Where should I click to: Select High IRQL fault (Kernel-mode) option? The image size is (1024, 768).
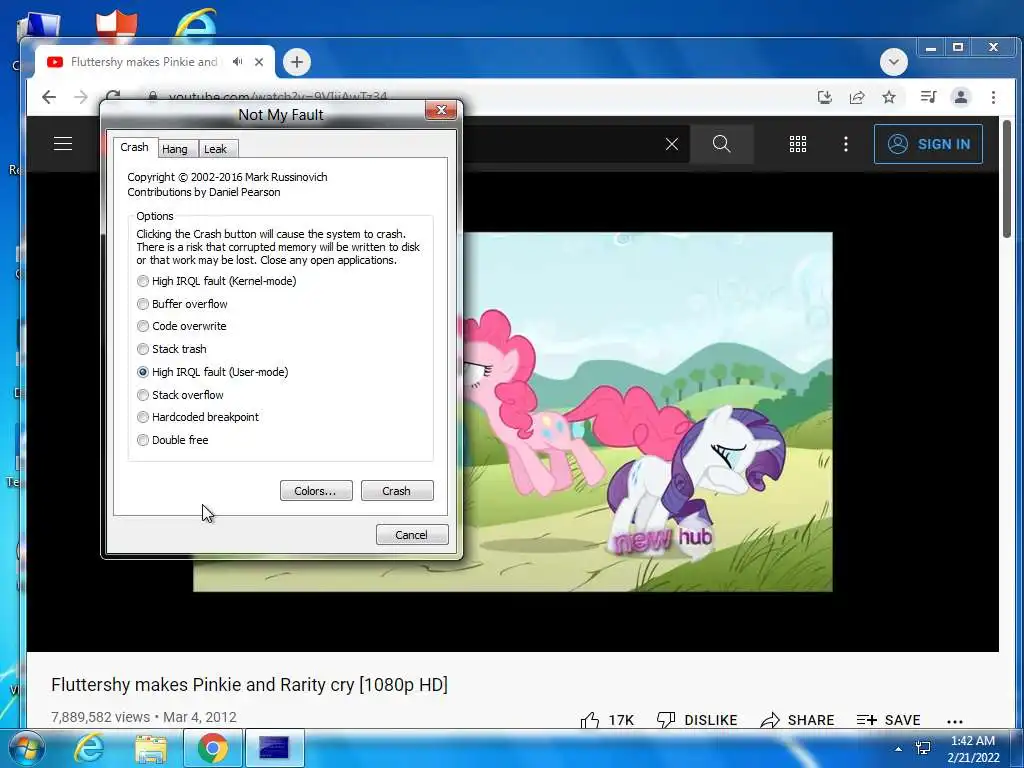(216, 281)
